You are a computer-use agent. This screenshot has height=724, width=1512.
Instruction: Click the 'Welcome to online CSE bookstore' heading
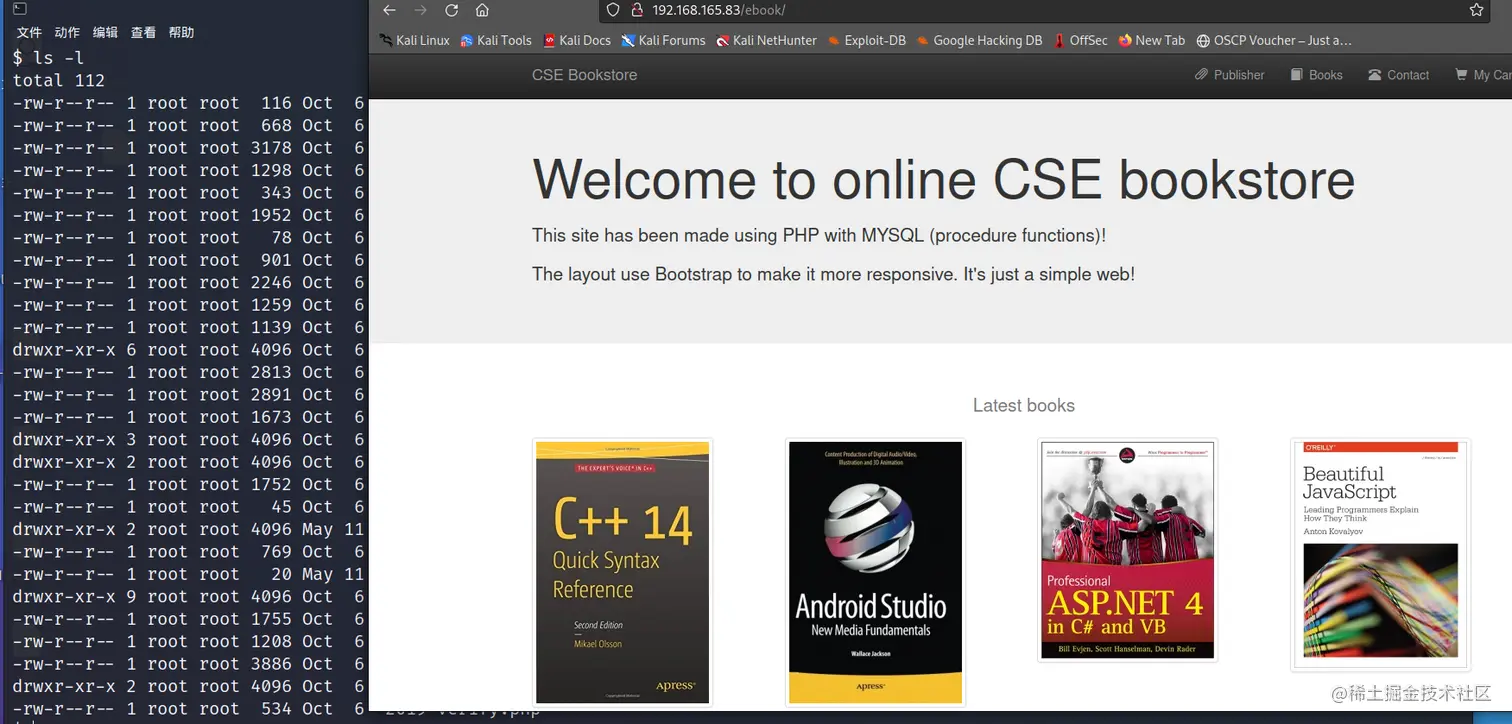[943, 181]
